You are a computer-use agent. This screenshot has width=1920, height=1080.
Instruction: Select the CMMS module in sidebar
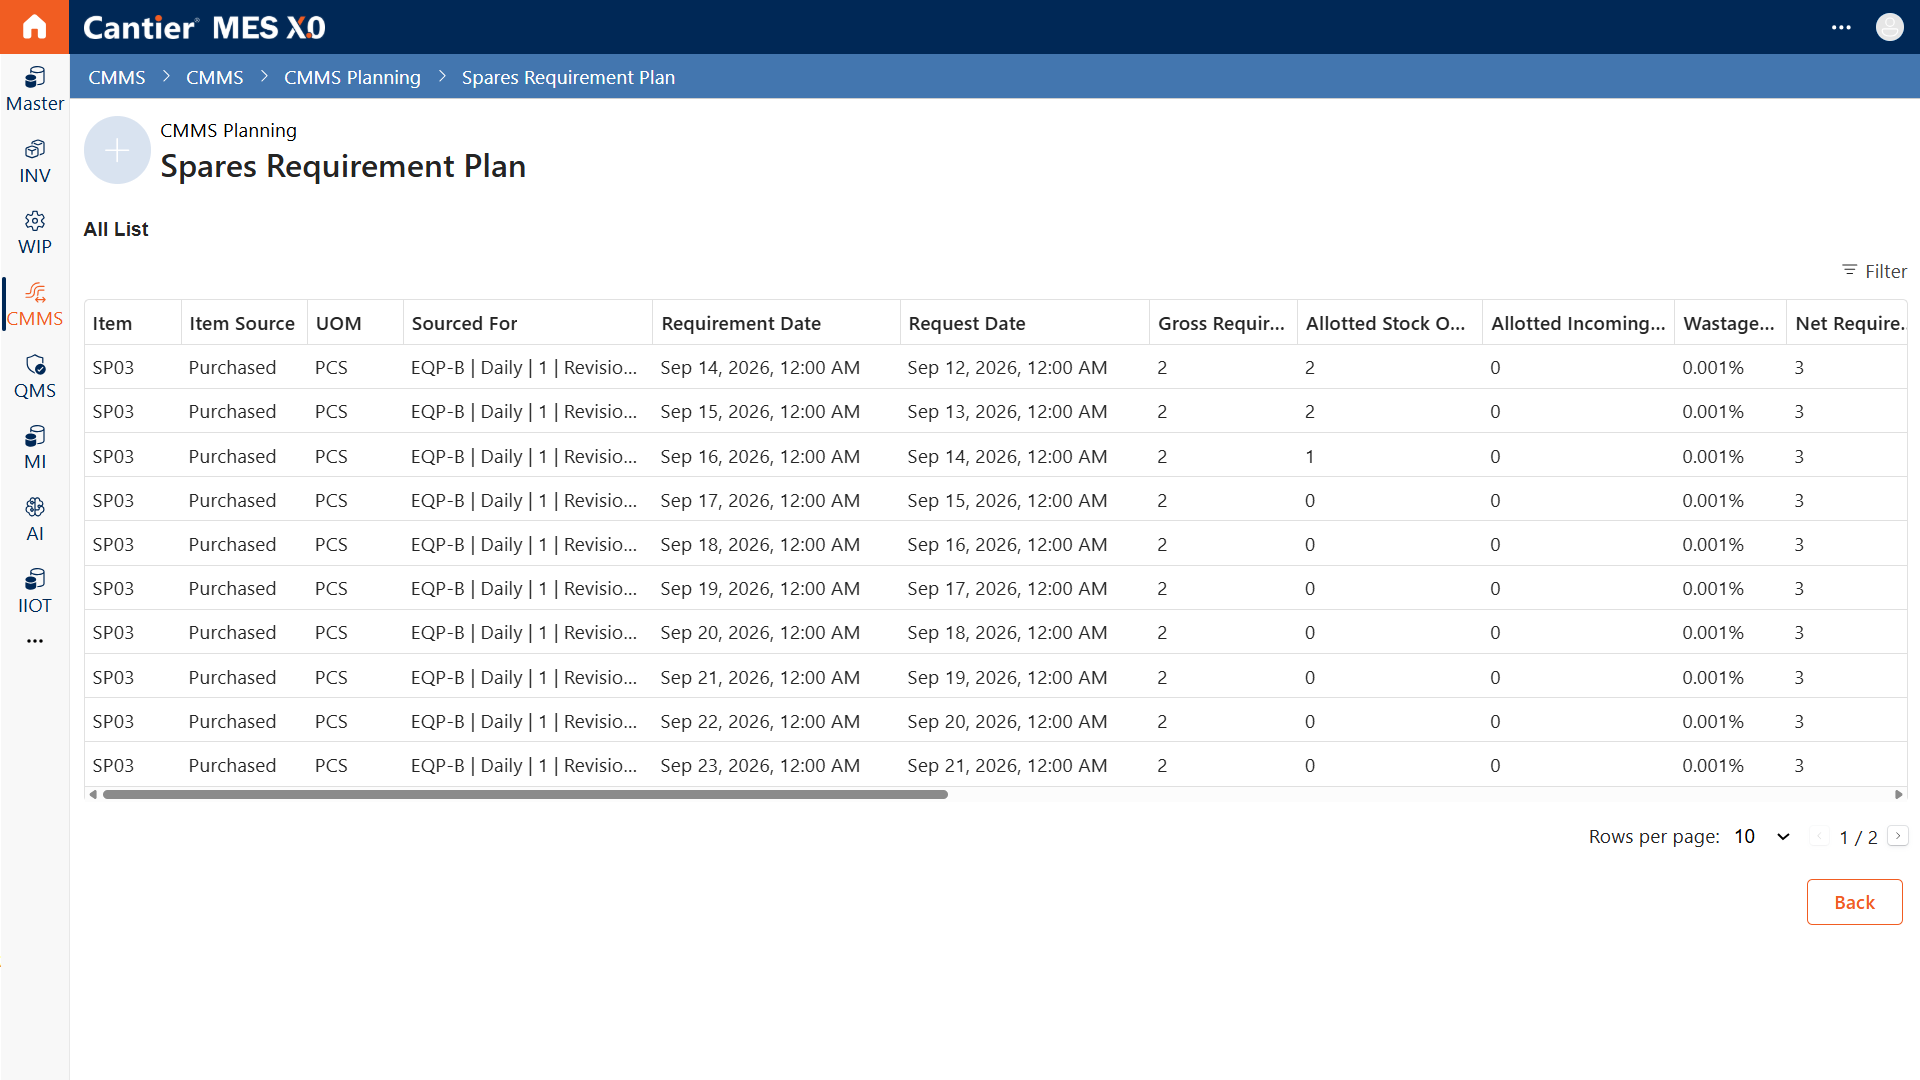[34, 305]
